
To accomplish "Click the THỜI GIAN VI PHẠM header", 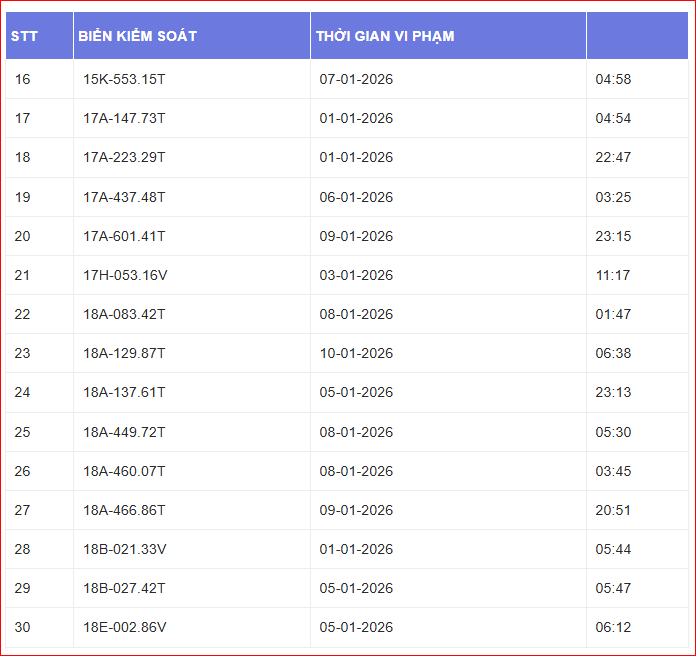I will pyautogui.click(x=385, y=36).
